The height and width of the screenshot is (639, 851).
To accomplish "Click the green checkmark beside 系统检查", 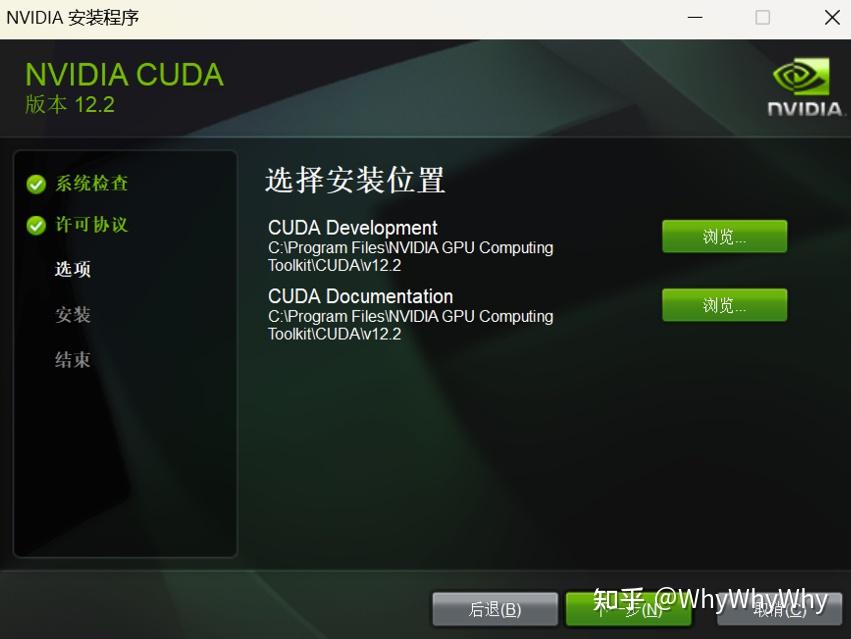I will (x=36, y=184).
